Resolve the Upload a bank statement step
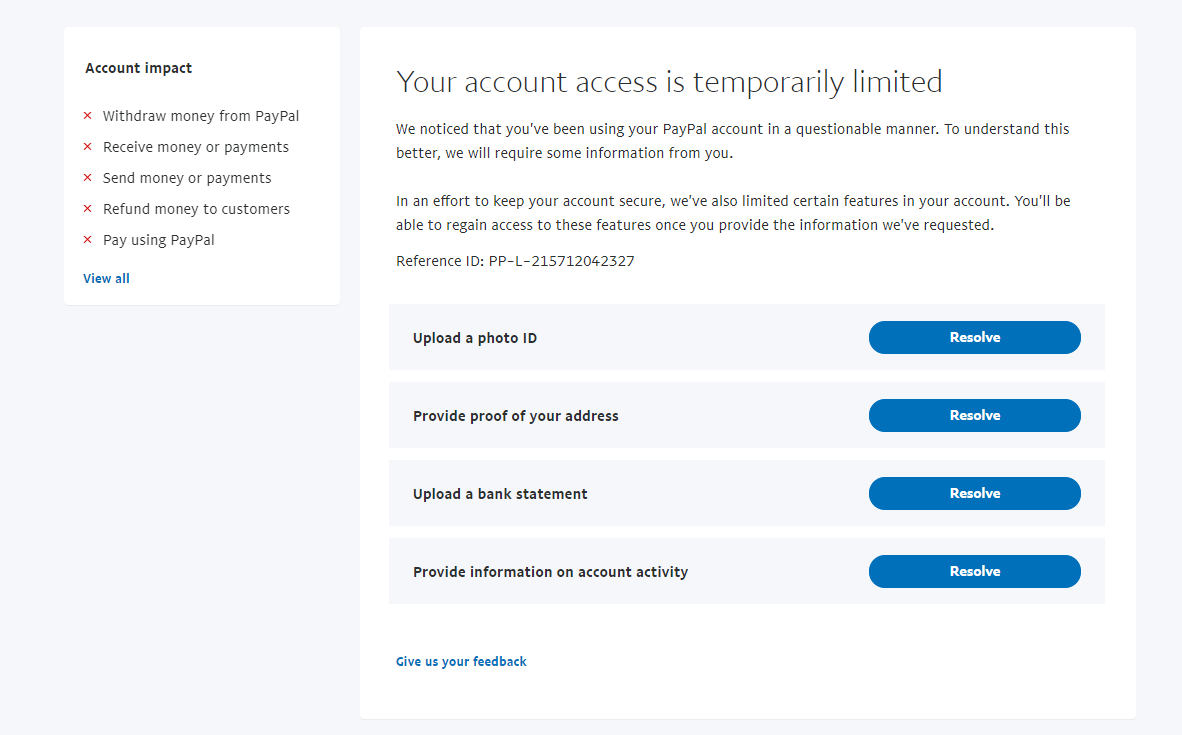This screenshot has width=1182, height=735. coord(974,493)
